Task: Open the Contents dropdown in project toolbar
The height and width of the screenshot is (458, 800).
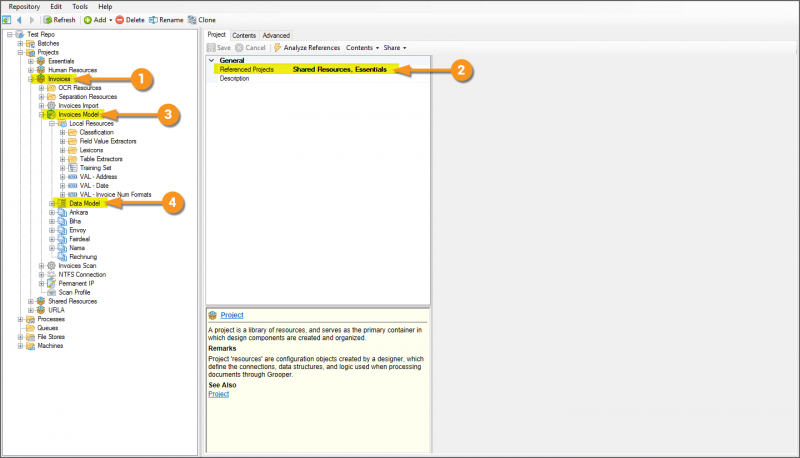Action: tap(362, 47)
